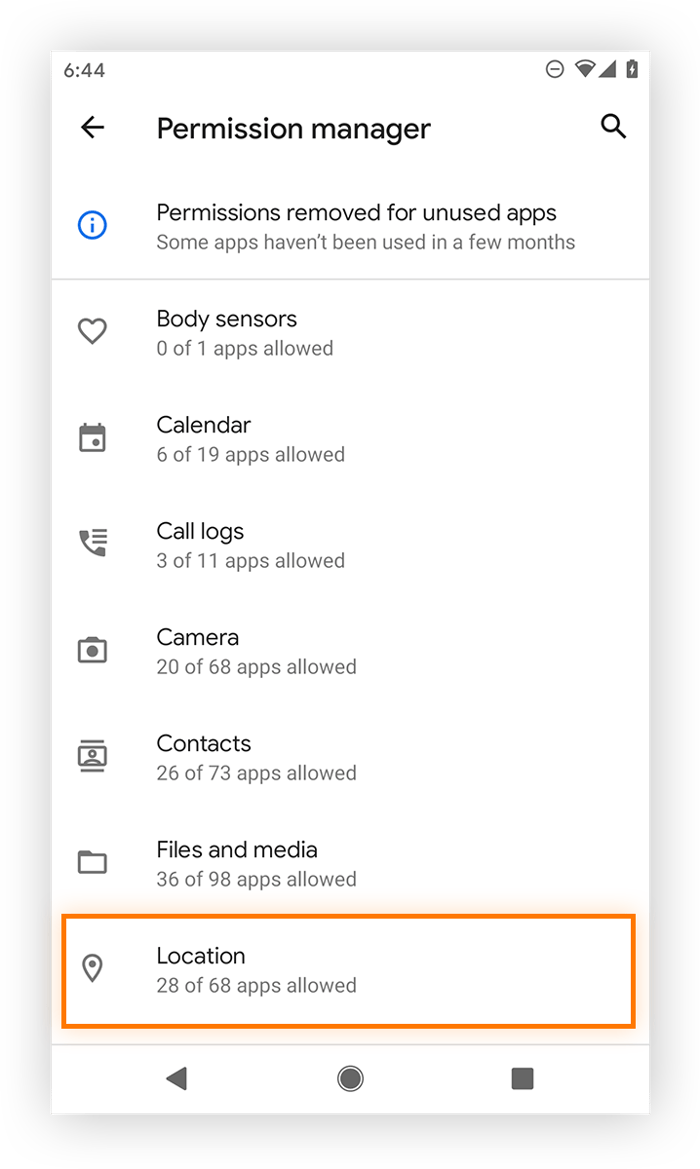700x1169 pixels.
Task: Tap the home navigation circle
Action: click(349, 1077)
